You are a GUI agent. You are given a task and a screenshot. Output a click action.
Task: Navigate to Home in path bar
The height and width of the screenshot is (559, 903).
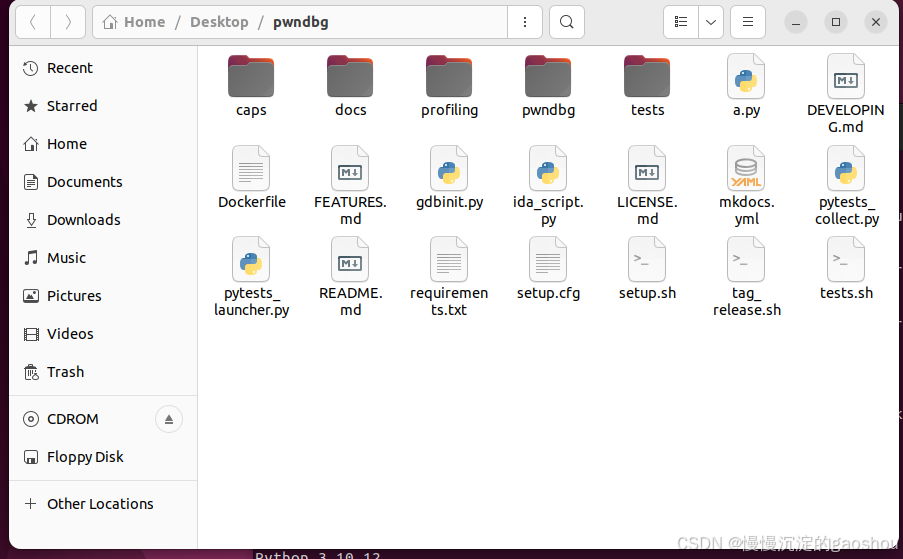134,22
